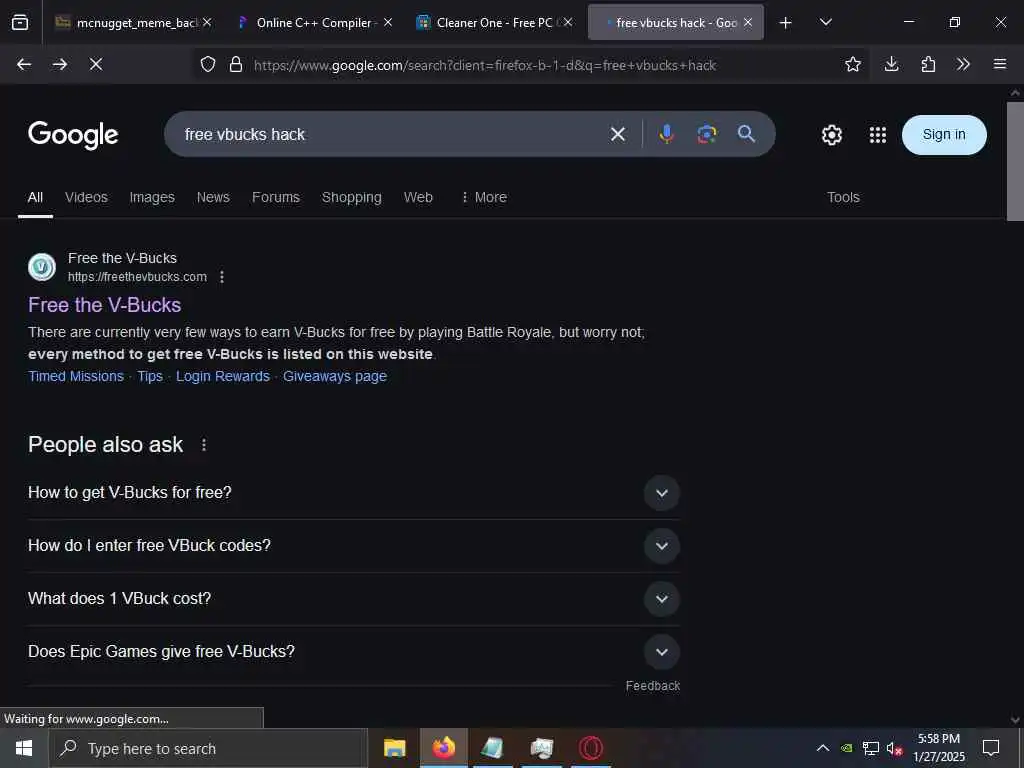Open the Timed Missions sitelink
The image size is (1024, 768).
coord(76,376)
